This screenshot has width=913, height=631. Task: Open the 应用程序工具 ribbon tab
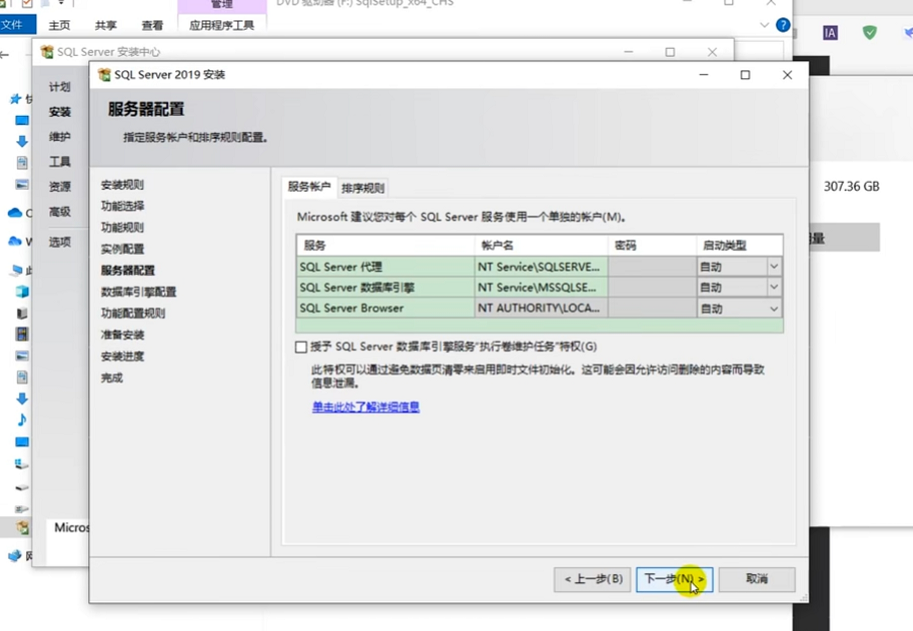coord(222,25)
